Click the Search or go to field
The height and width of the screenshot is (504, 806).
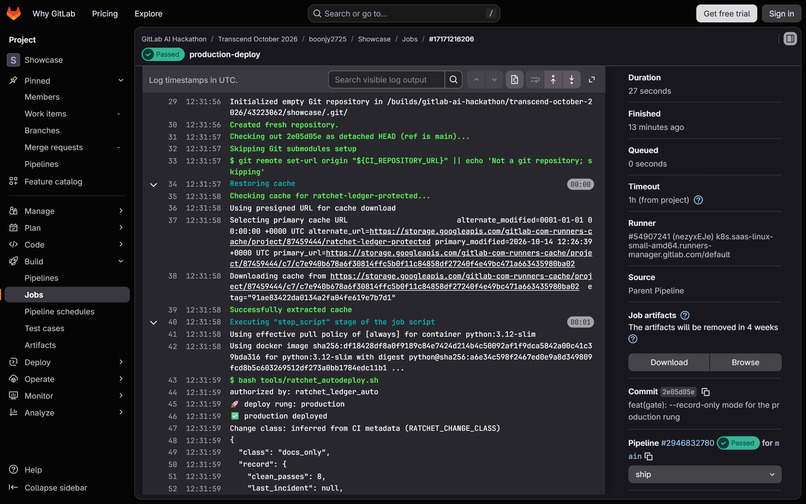click(404, 14)
